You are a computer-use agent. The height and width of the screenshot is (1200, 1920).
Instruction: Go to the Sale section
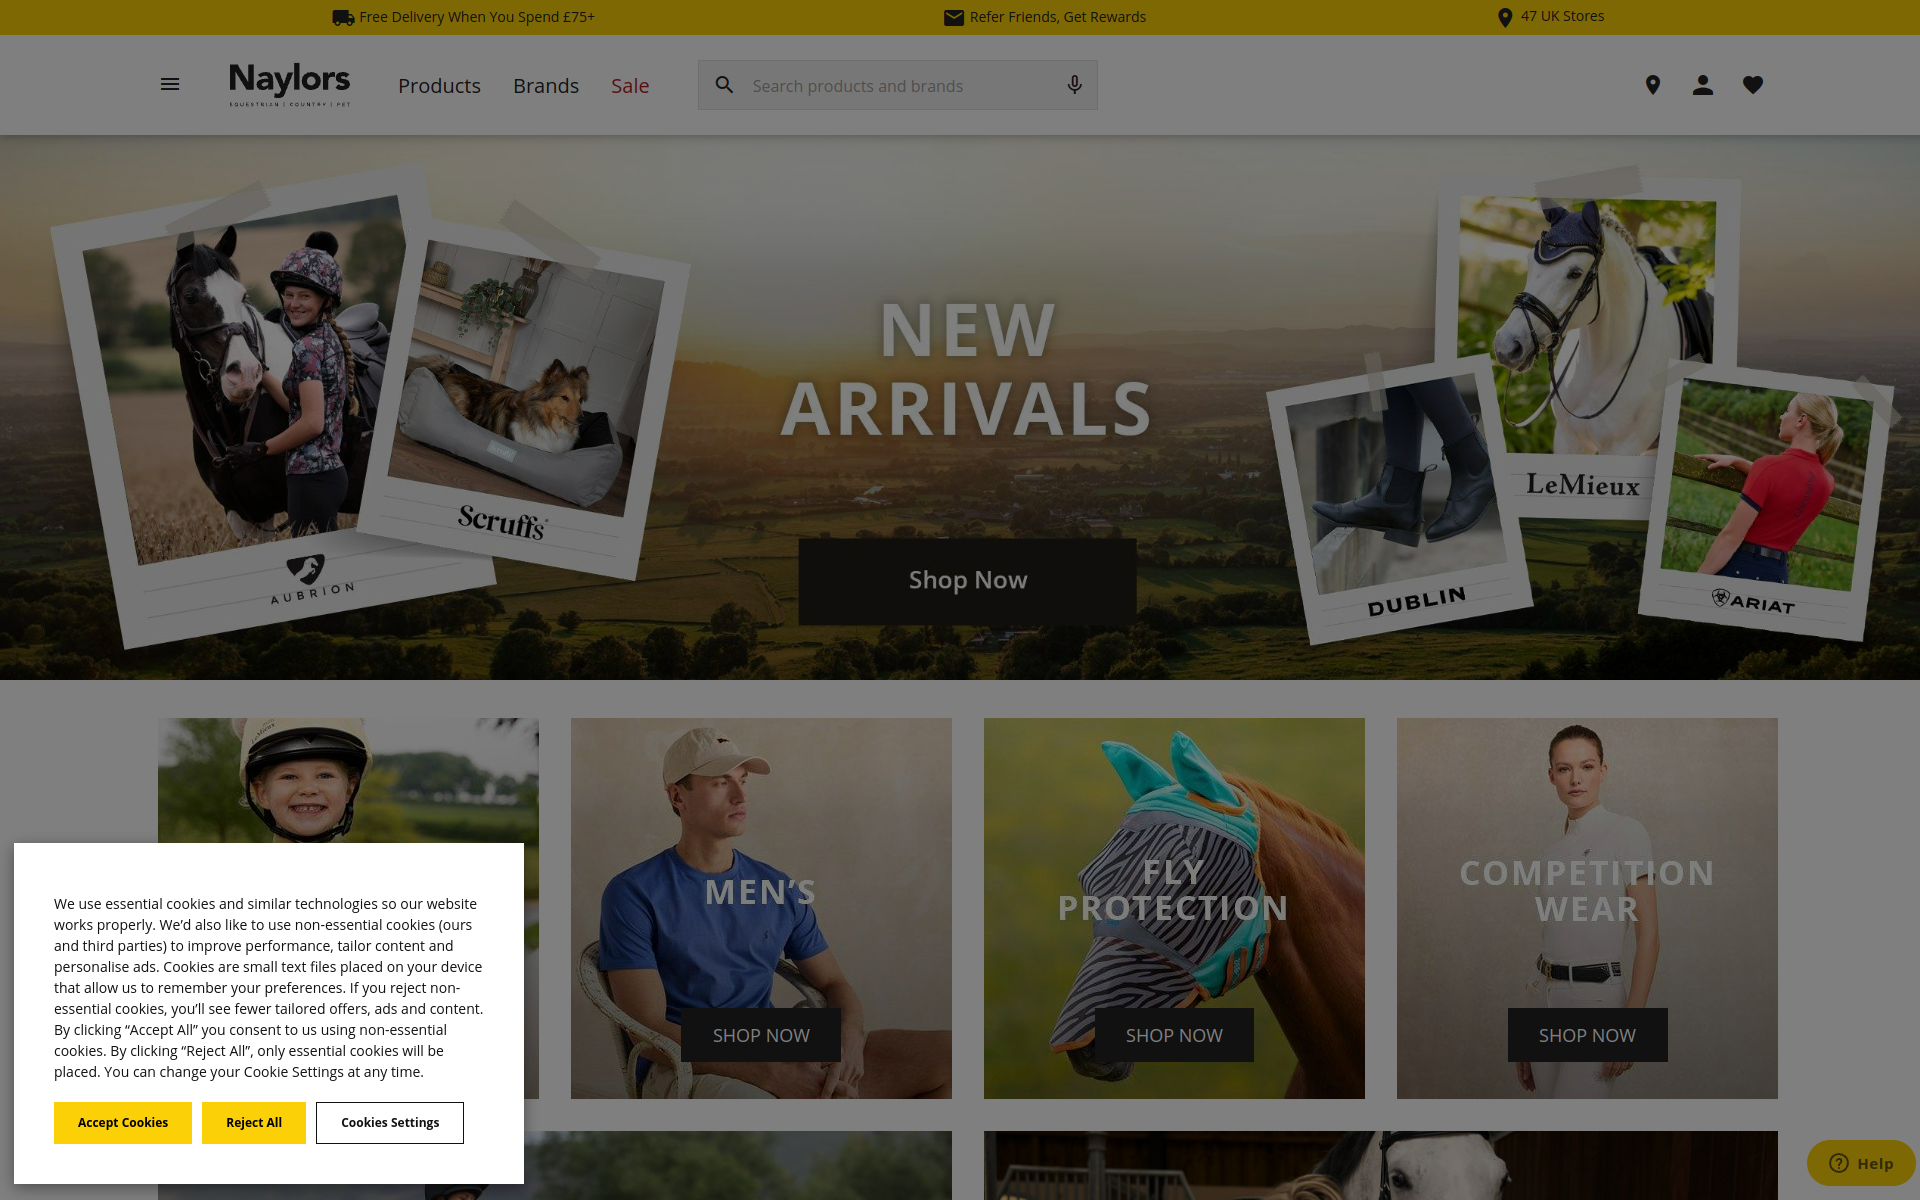pos(630,86)
